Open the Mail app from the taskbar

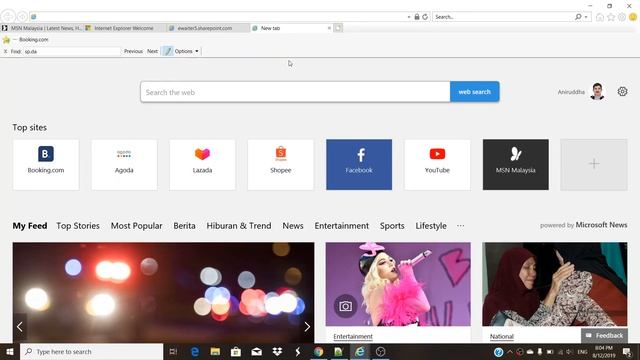[256, 351]
